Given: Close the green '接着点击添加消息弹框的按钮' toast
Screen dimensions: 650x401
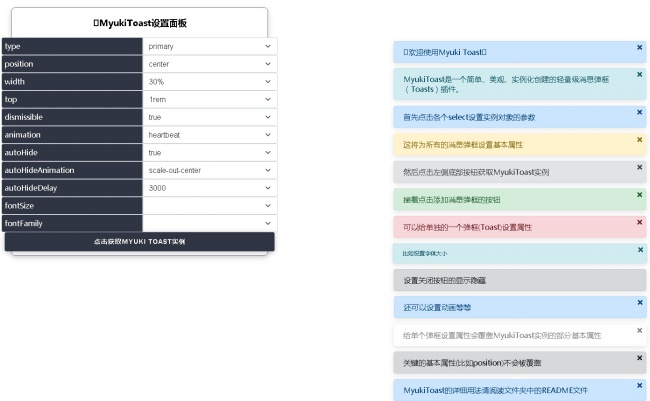Looking at the screenshot, I should pos(639,194).
